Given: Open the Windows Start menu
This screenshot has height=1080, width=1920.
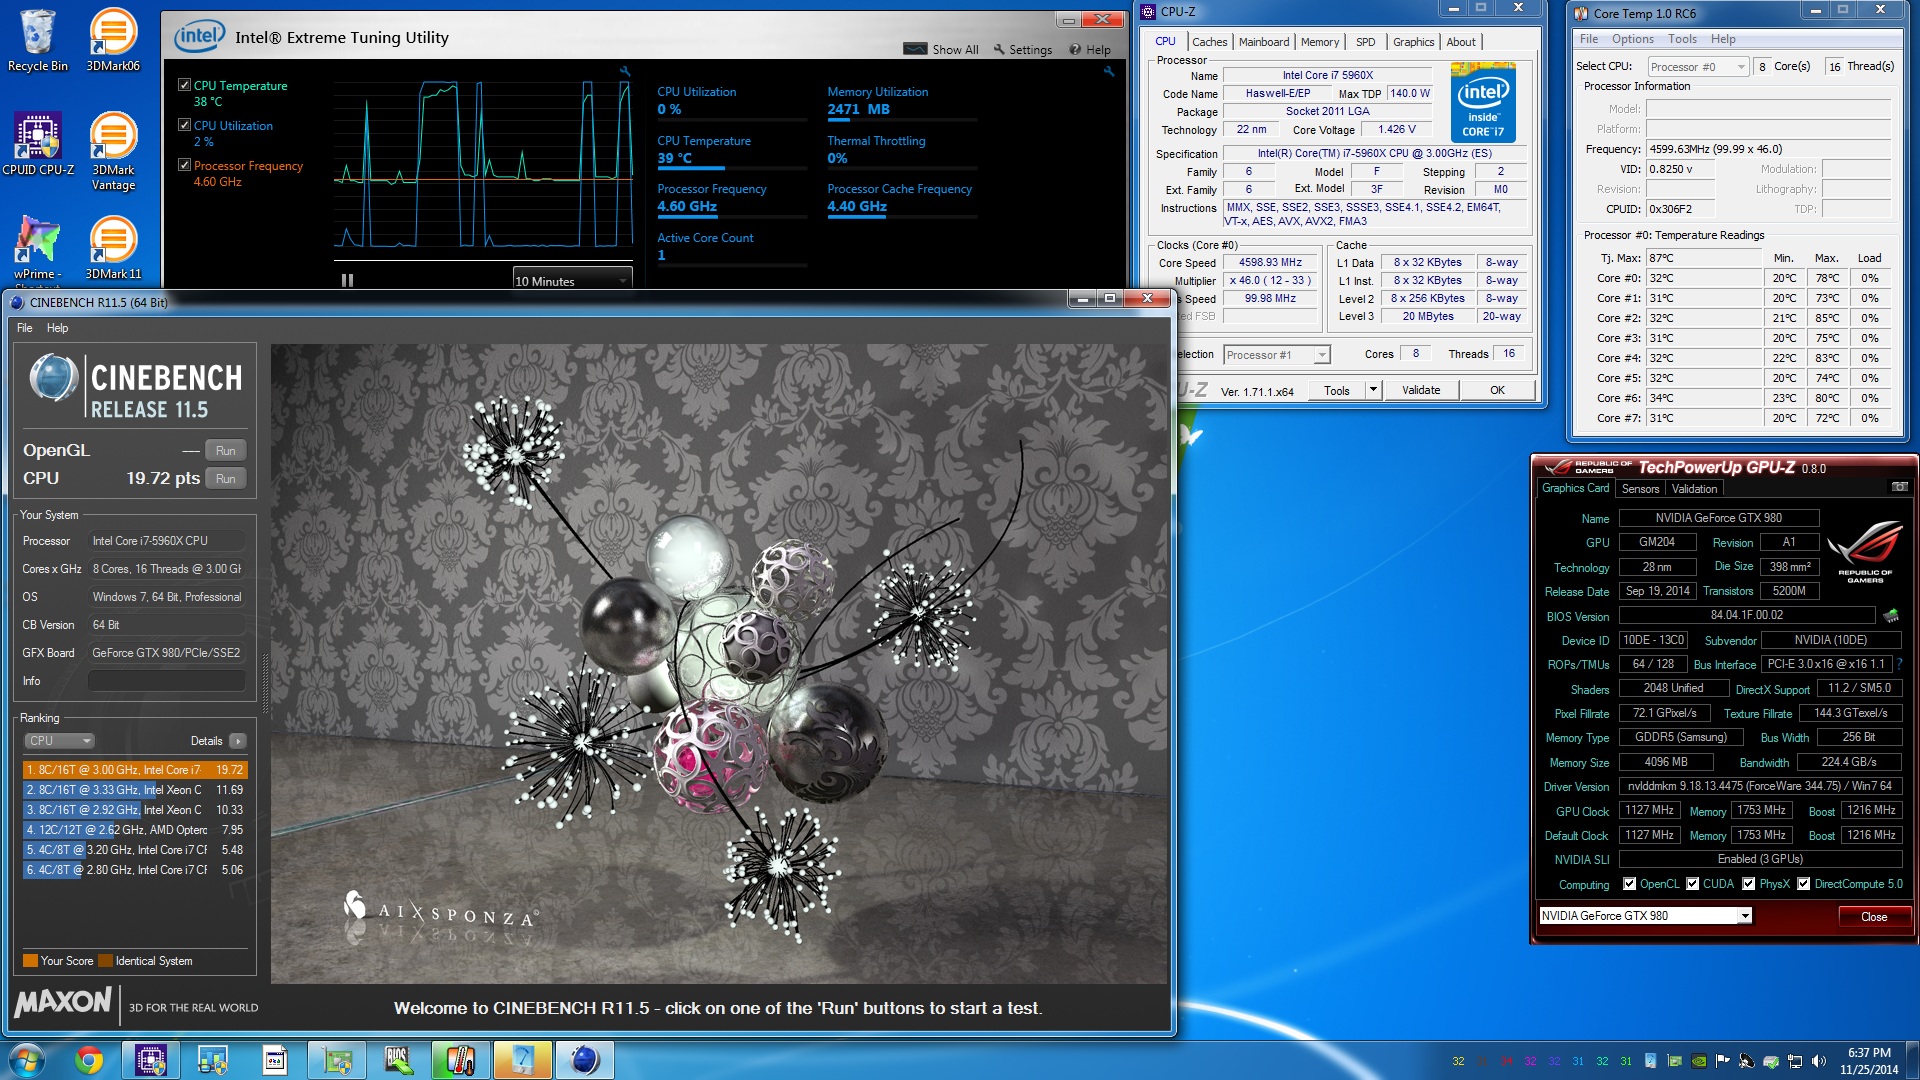Looking at the screenshot, I should [x=26, y=1060].
